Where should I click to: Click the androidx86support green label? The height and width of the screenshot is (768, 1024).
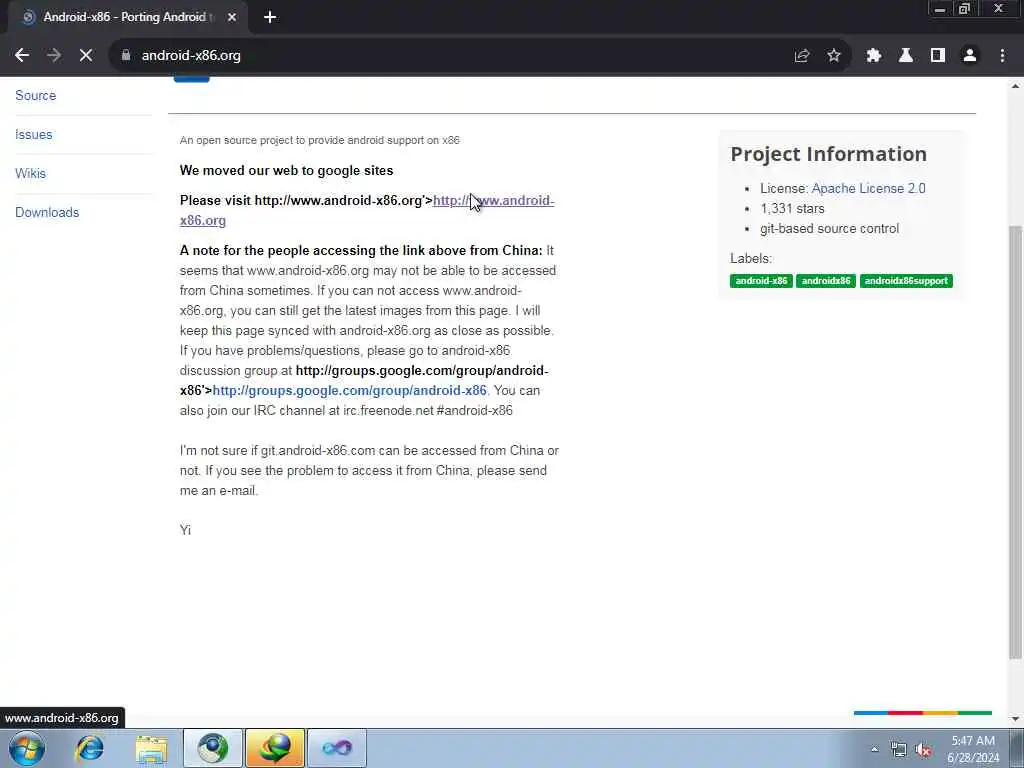pos(906,281)
